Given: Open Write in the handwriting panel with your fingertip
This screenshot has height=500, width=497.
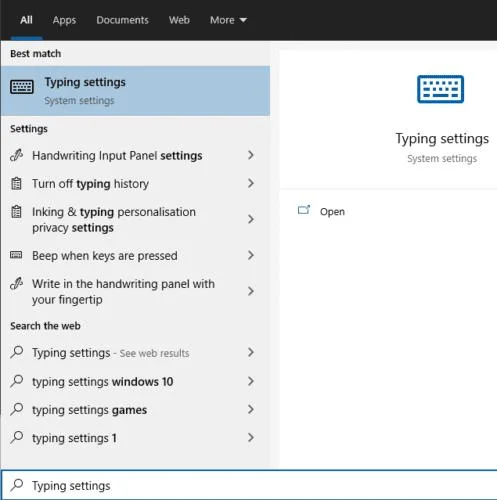Looking at the screenshot, I should click(x=135, y=292).
